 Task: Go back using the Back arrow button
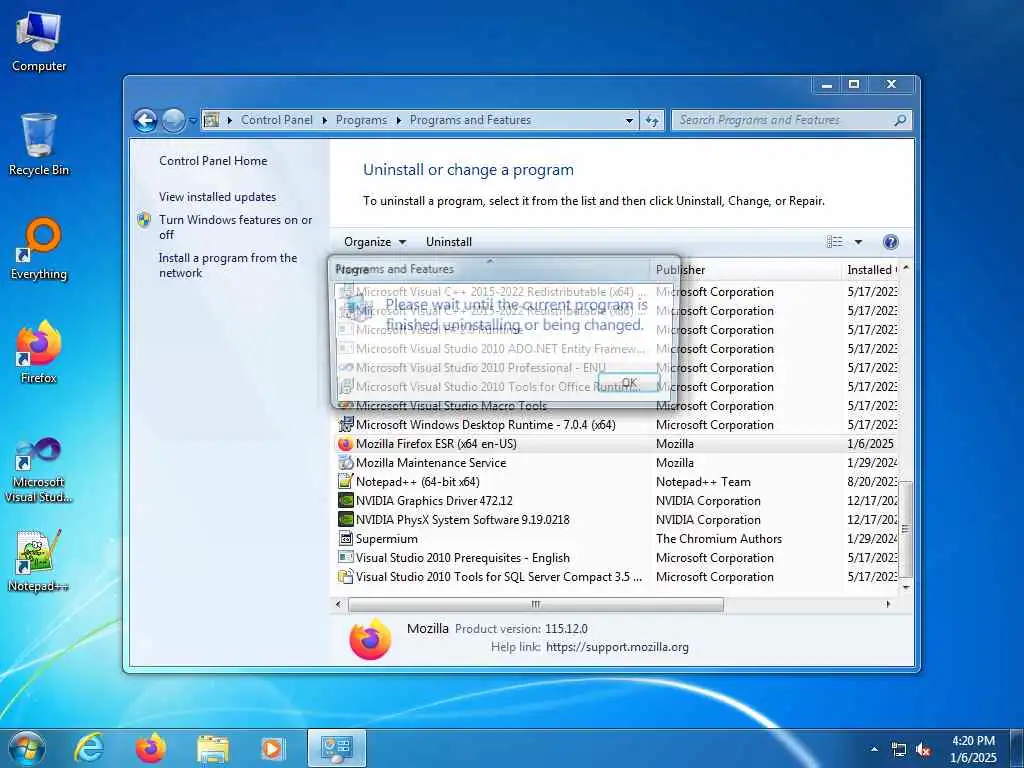145,120
